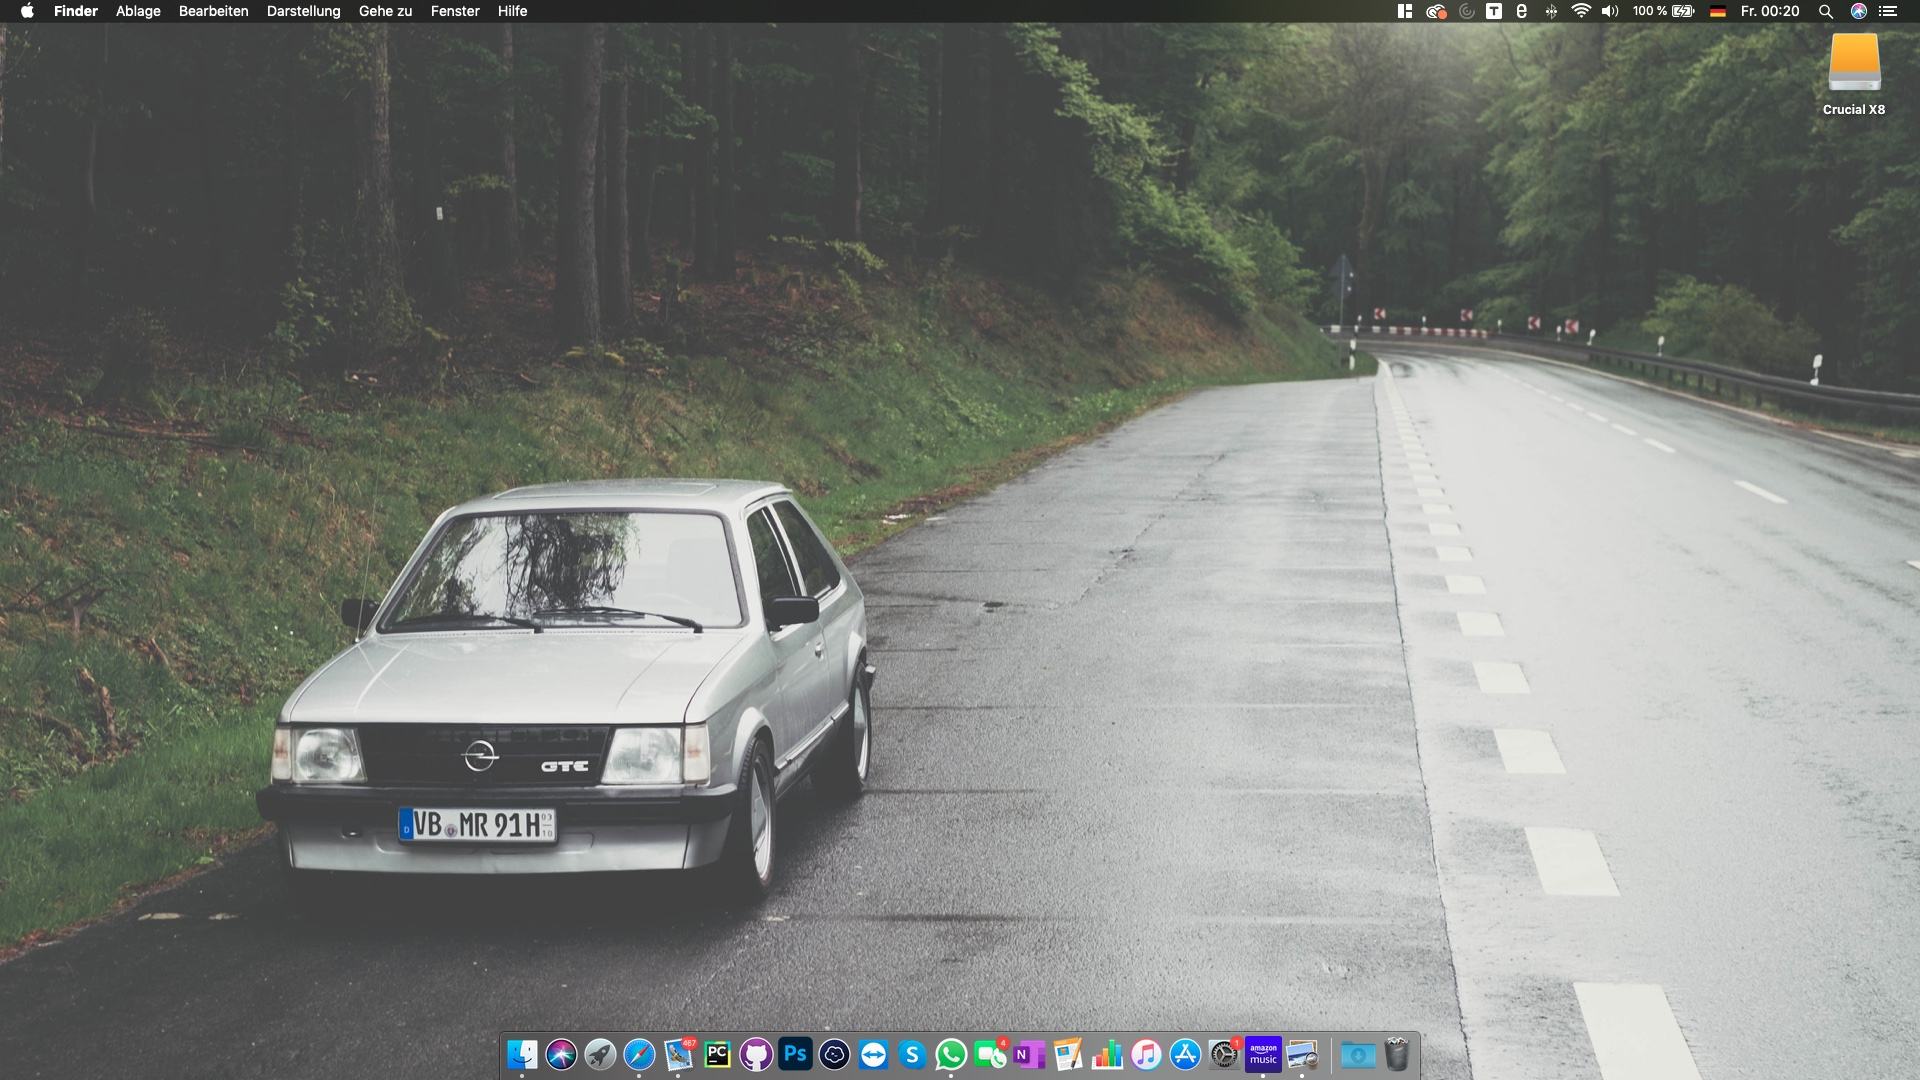
Task: Click the grey spiral menu bar icon
Action: tap(1466, 11)
